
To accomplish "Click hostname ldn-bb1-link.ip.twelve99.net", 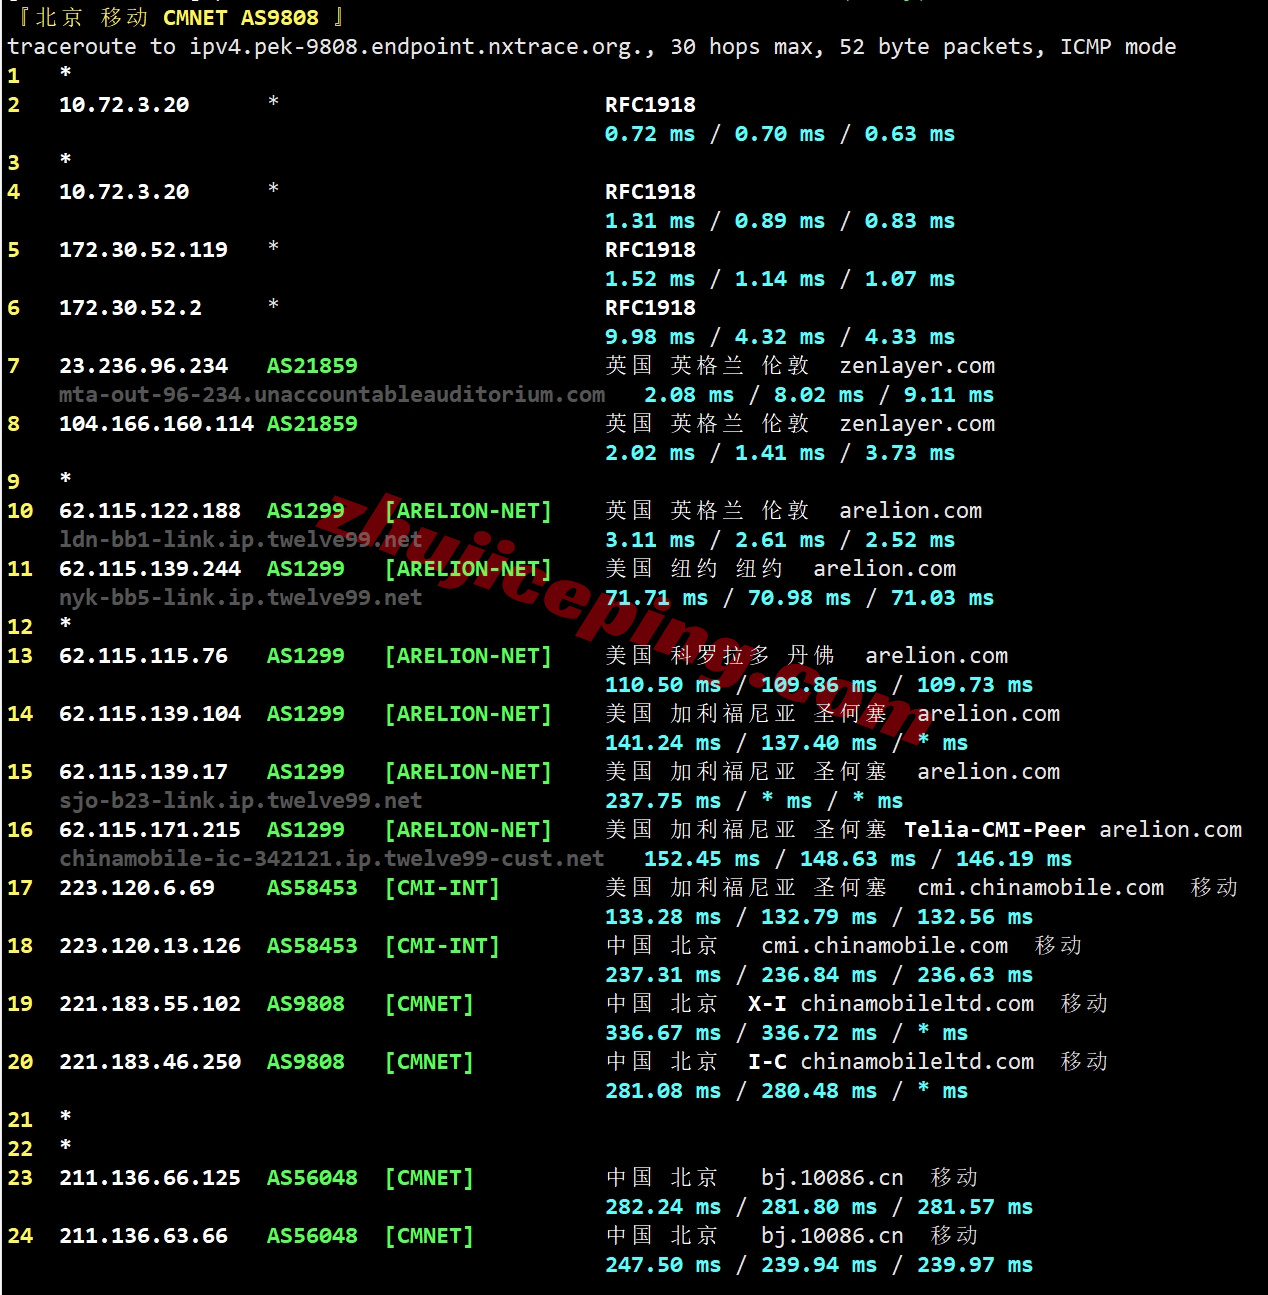I will [240, 540].
